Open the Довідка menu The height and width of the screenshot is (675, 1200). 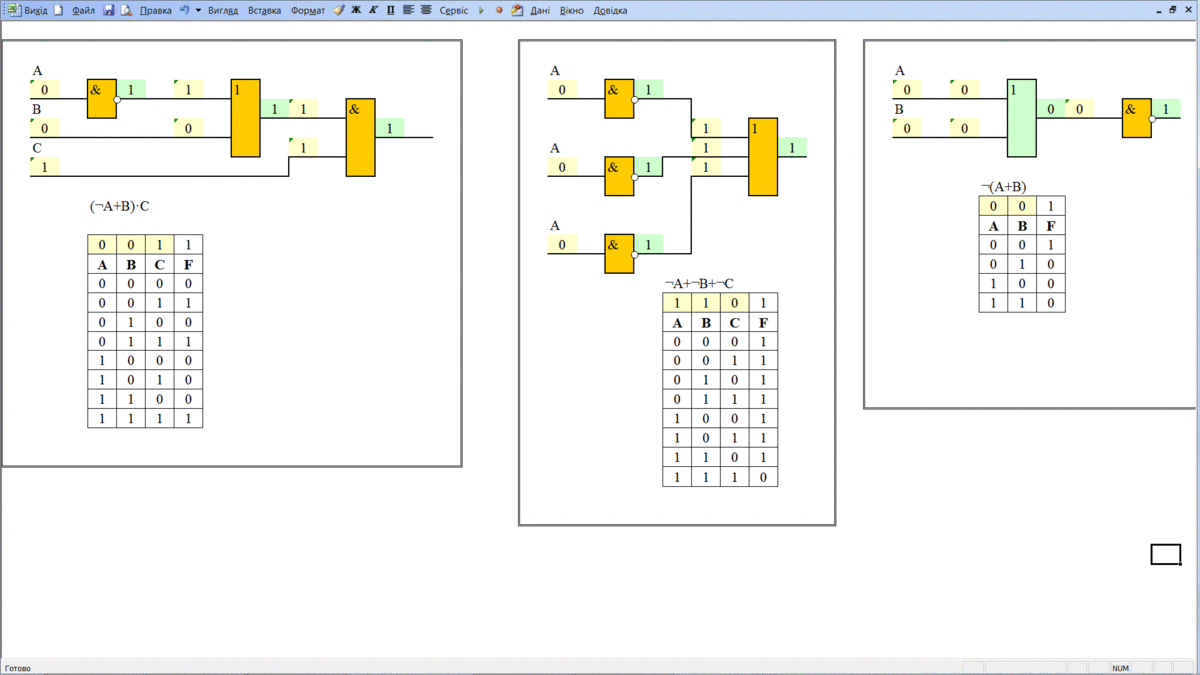pos(611,10)
